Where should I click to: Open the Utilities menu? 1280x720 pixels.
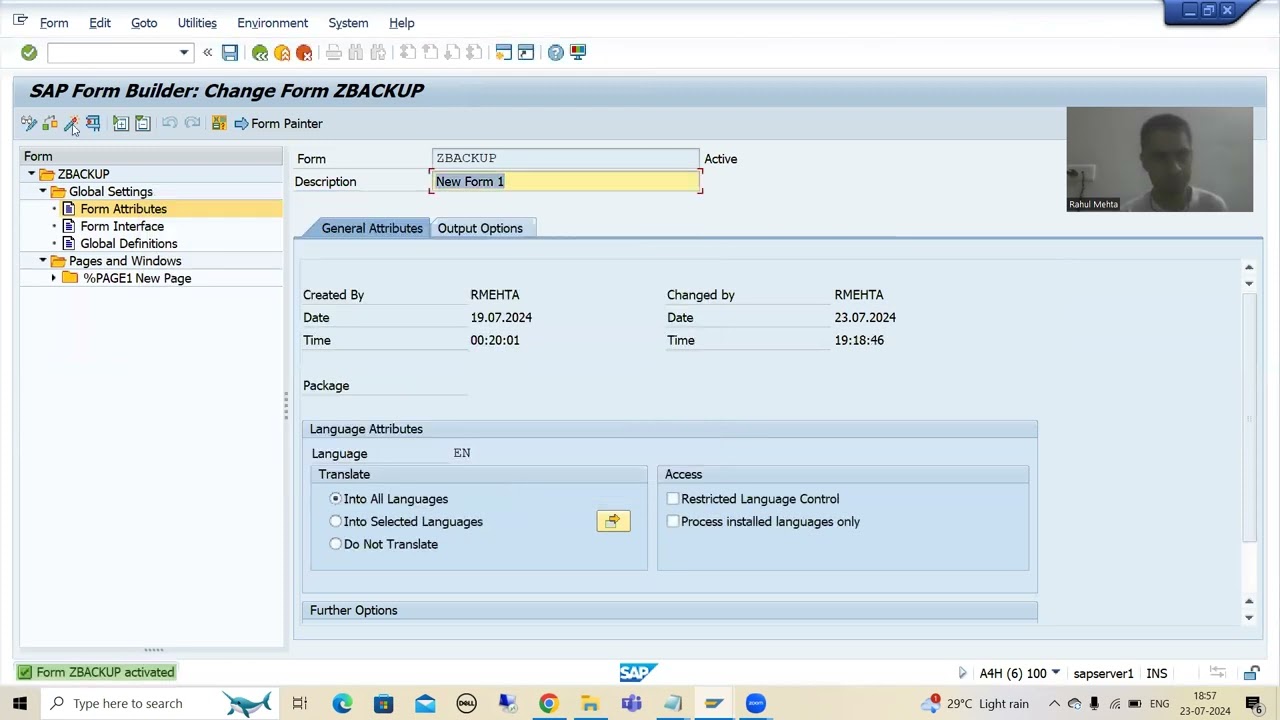pyautogui.click(x=197, y=23)
